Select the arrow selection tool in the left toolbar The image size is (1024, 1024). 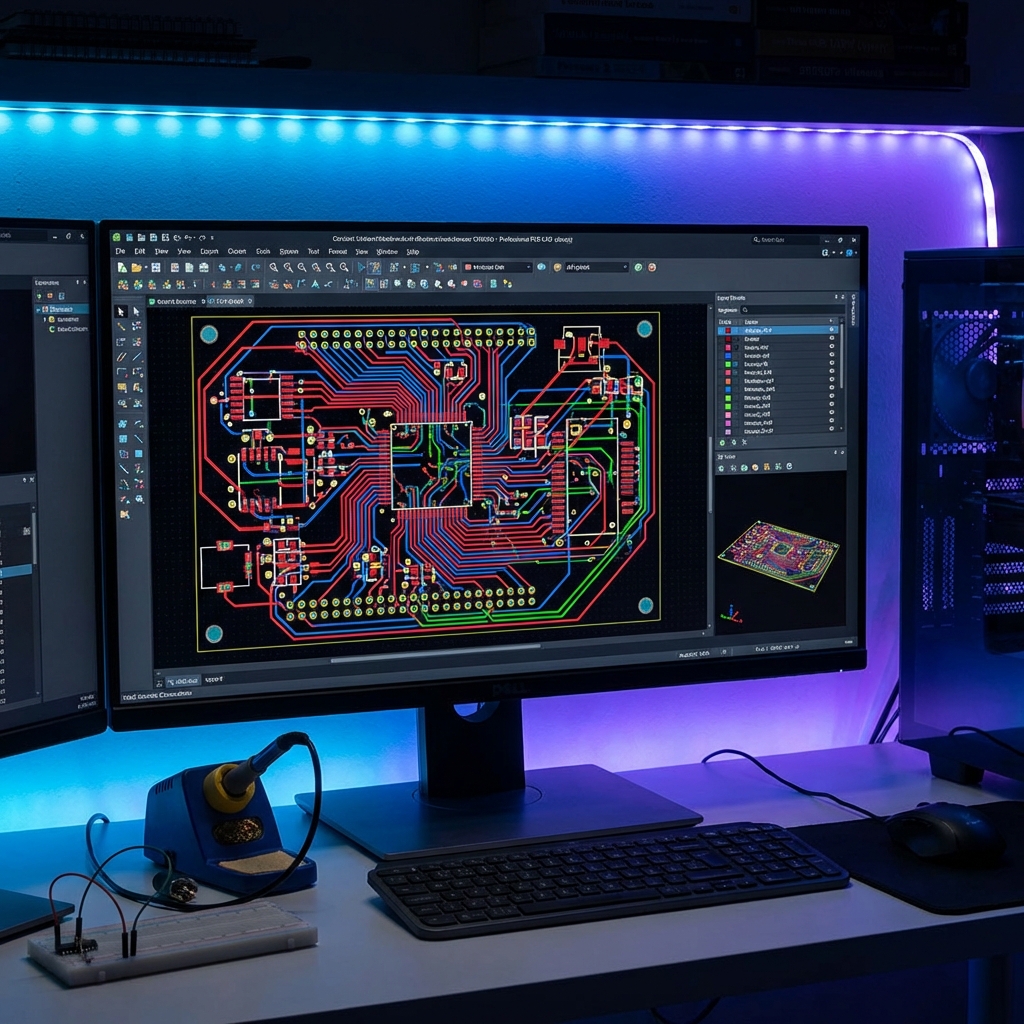[119, 312]
